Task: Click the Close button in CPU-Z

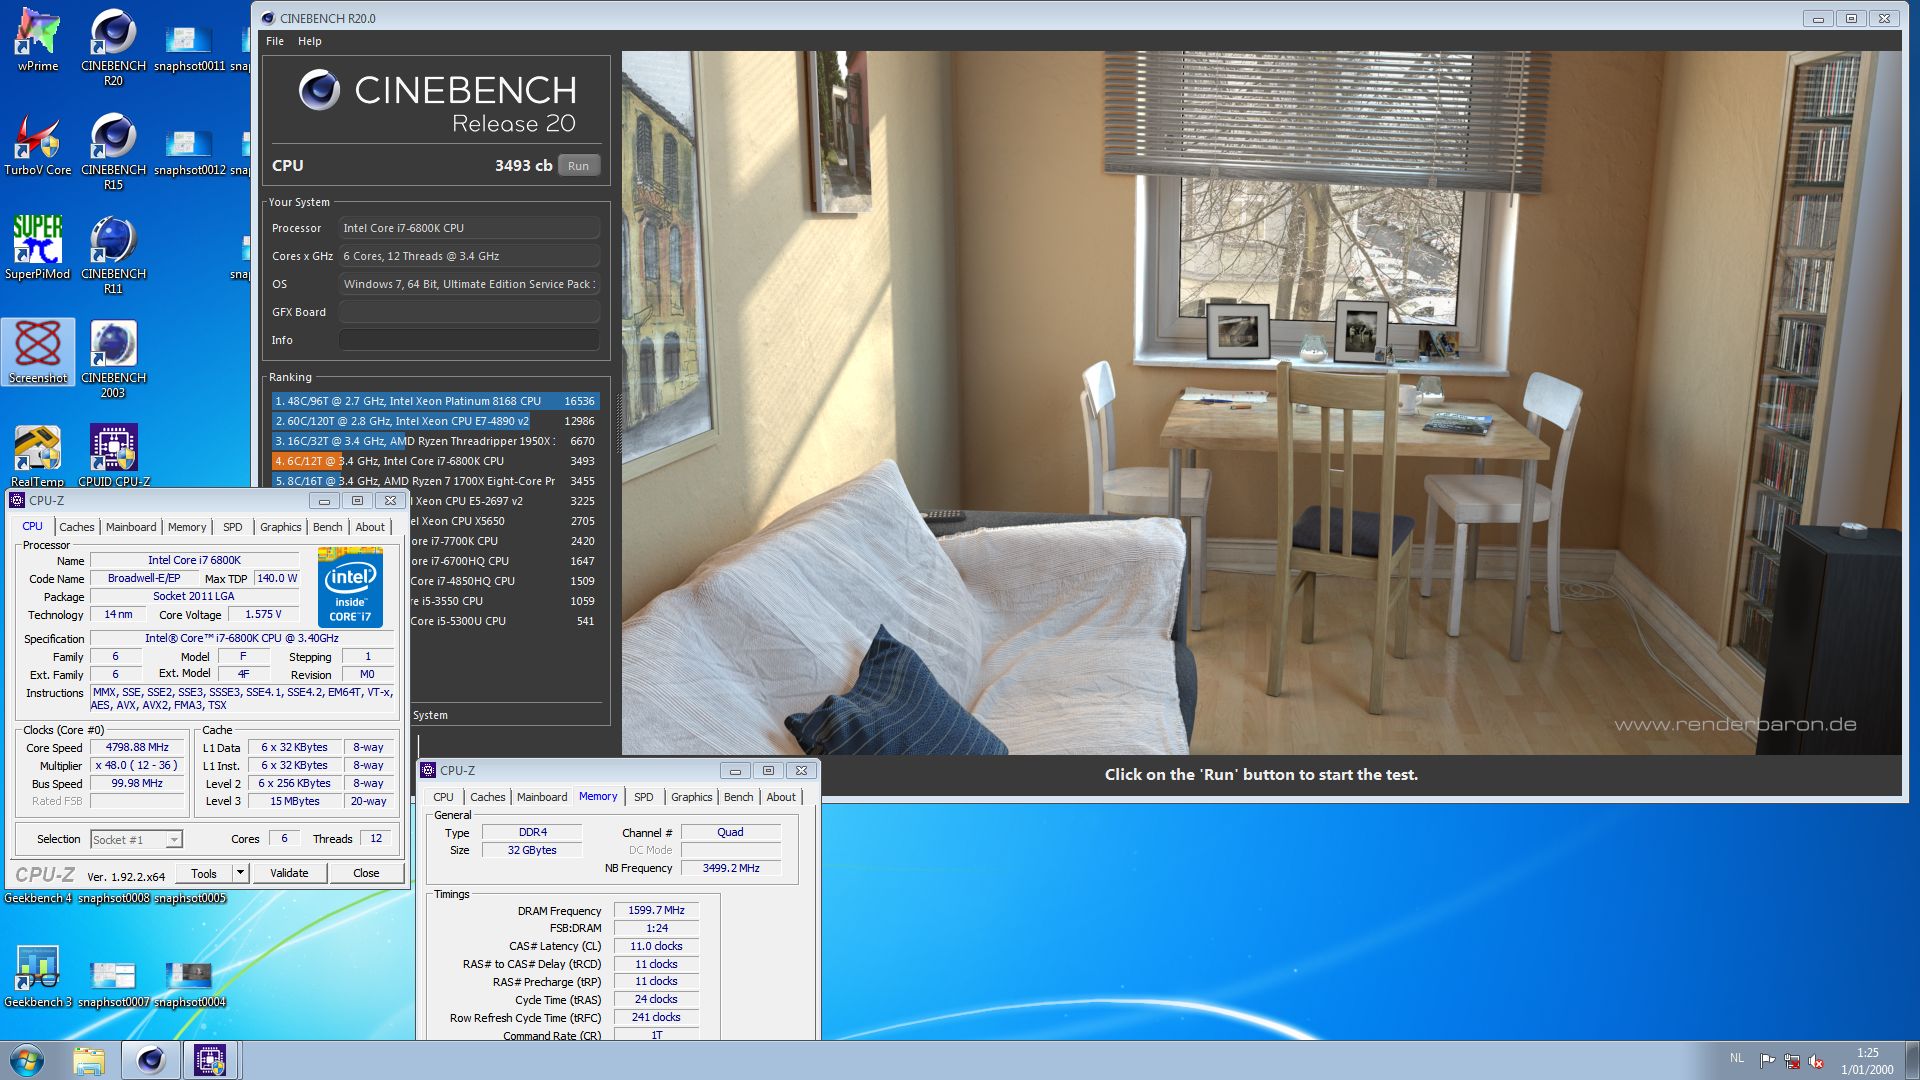Action: click(x=366, y=873)
